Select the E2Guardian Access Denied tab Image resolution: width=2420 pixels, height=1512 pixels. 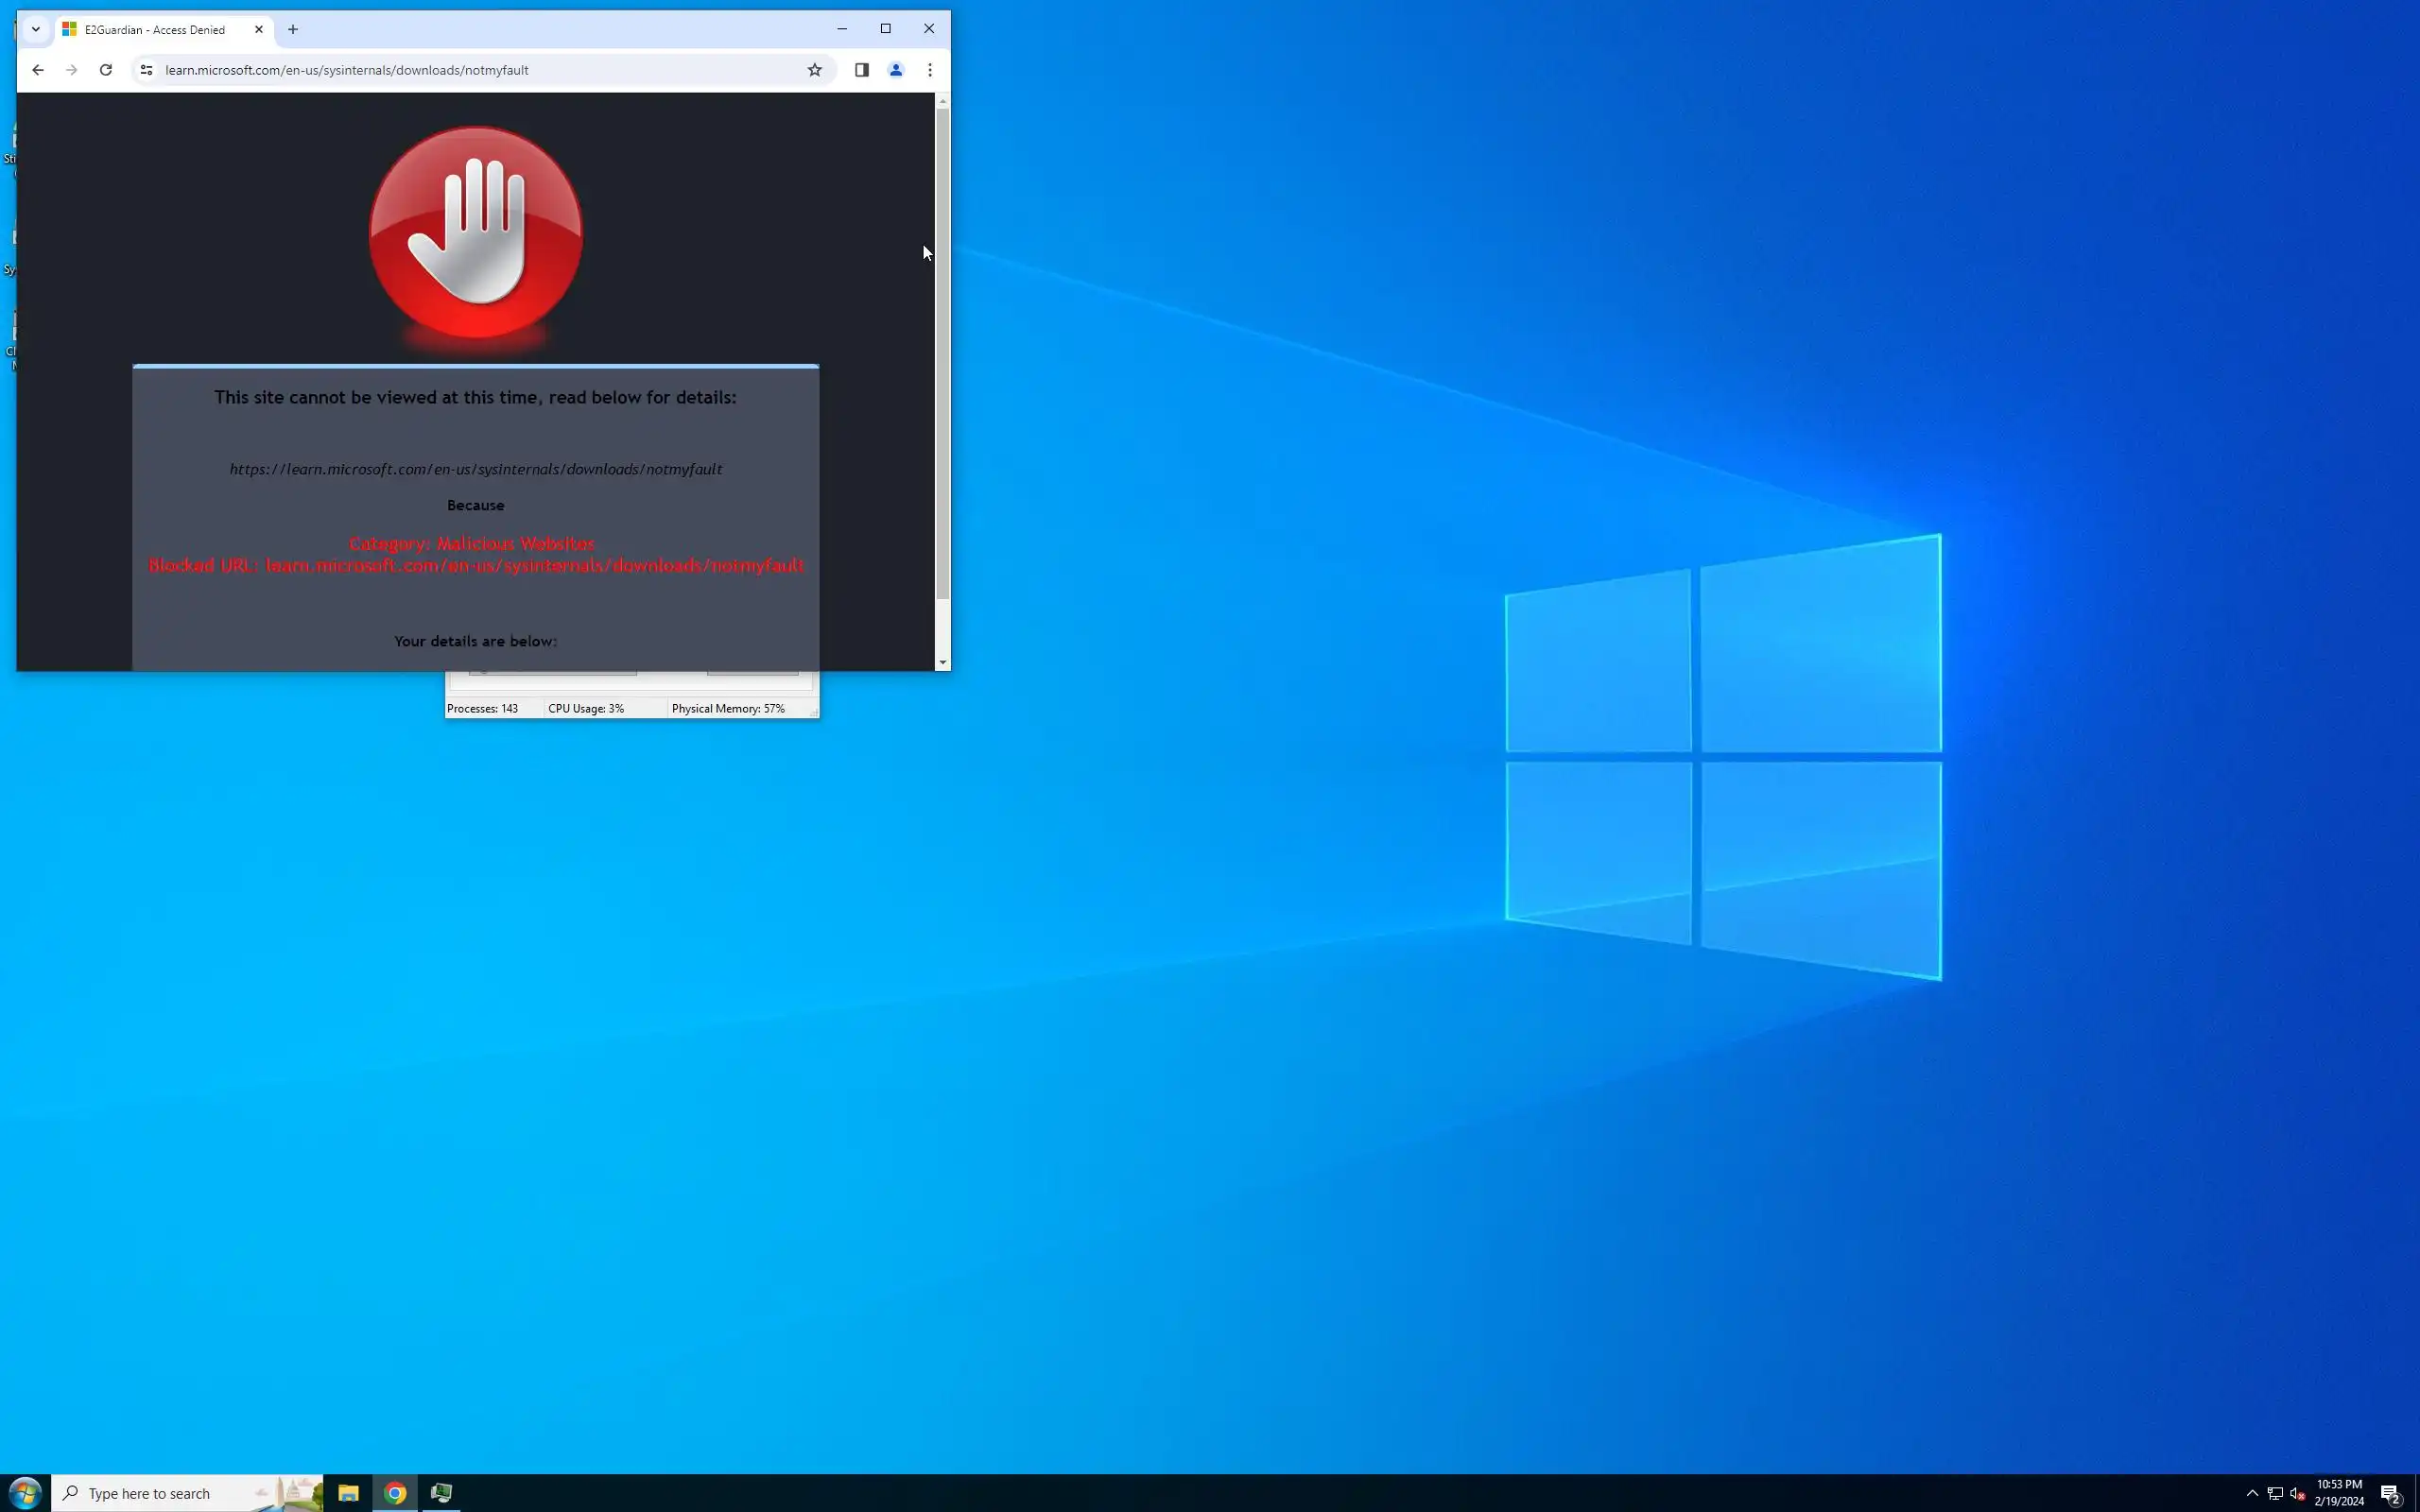tap(155, 30)
